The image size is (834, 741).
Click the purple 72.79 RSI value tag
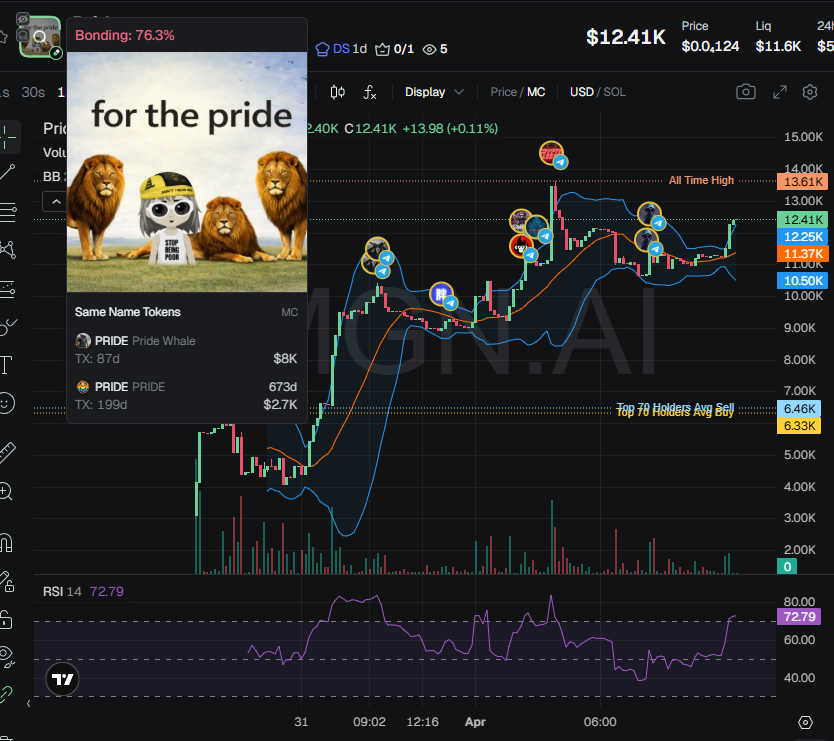coord(799,617)
